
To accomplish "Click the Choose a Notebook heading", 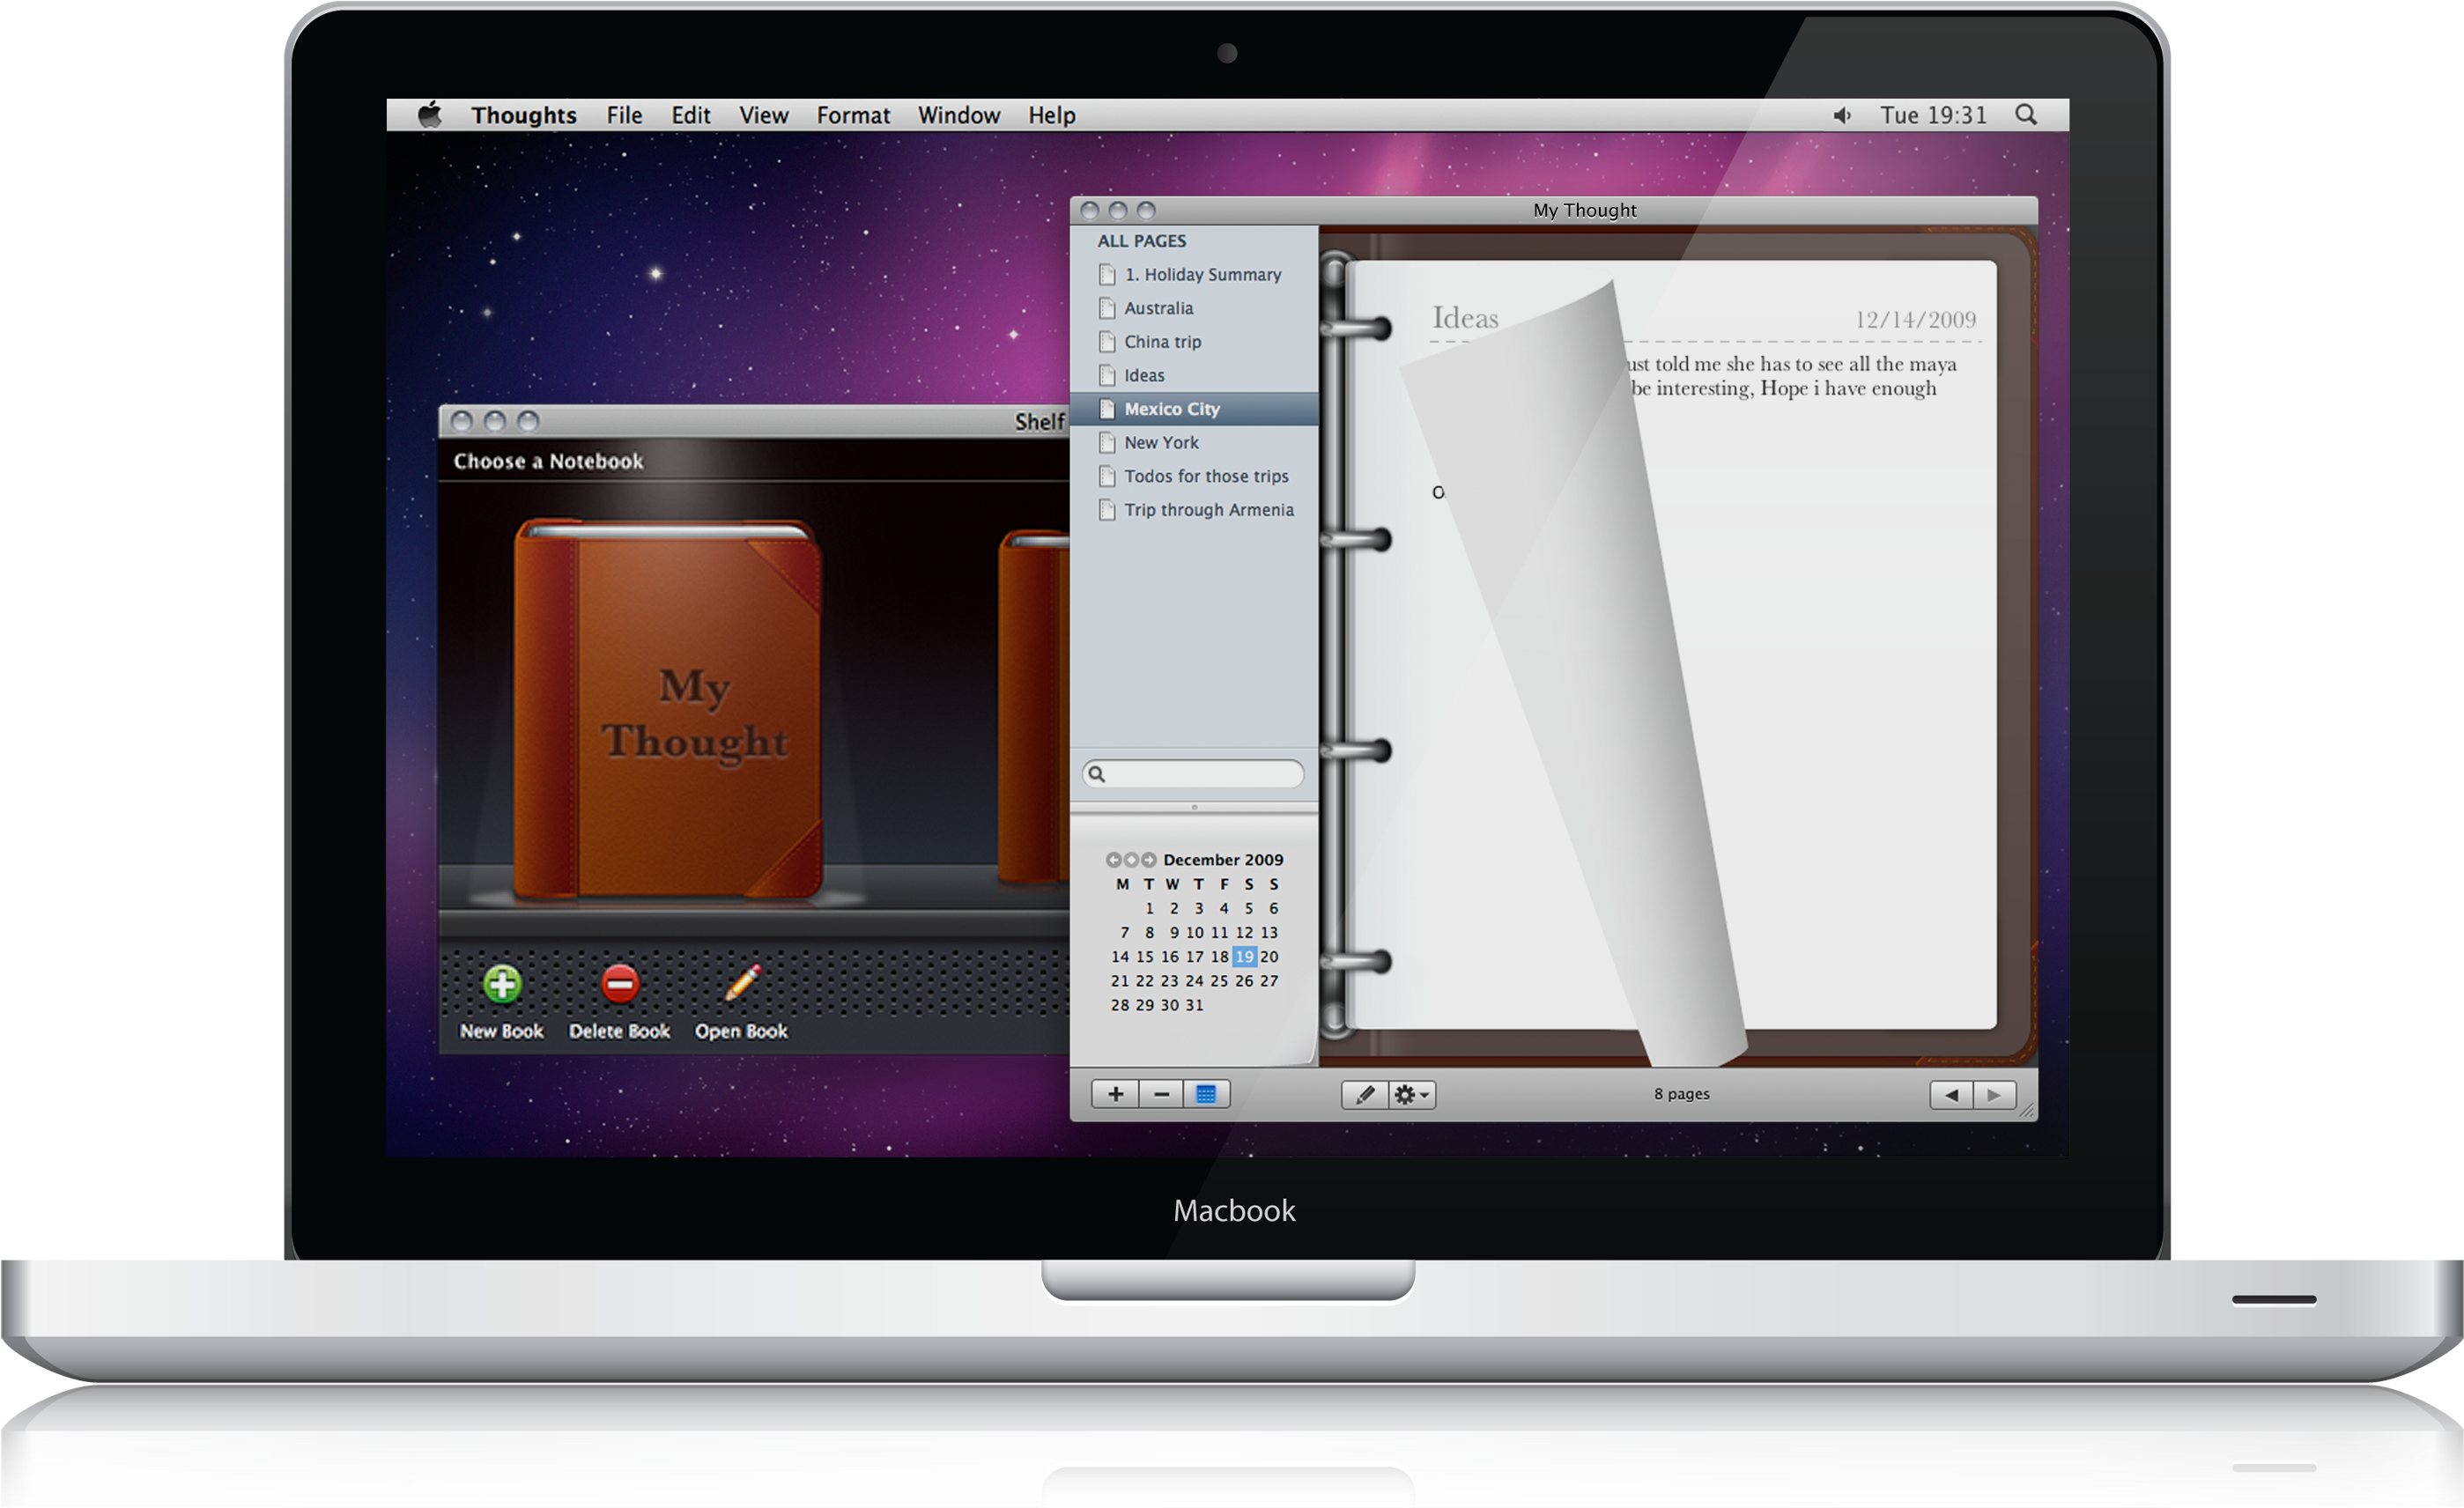I will coord(548,461).
